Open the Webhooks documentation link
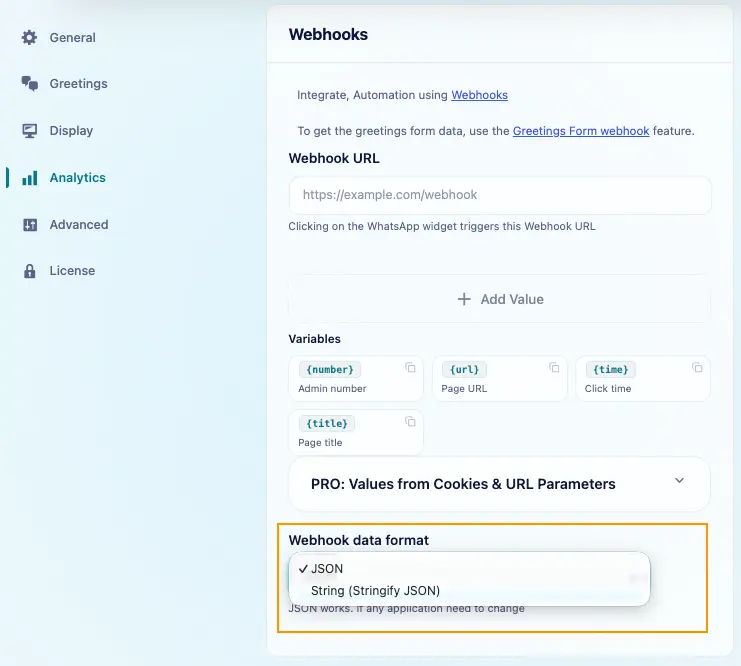Image resolution: width=741 pixels, height=666 pixels. (x=479, y=95)
